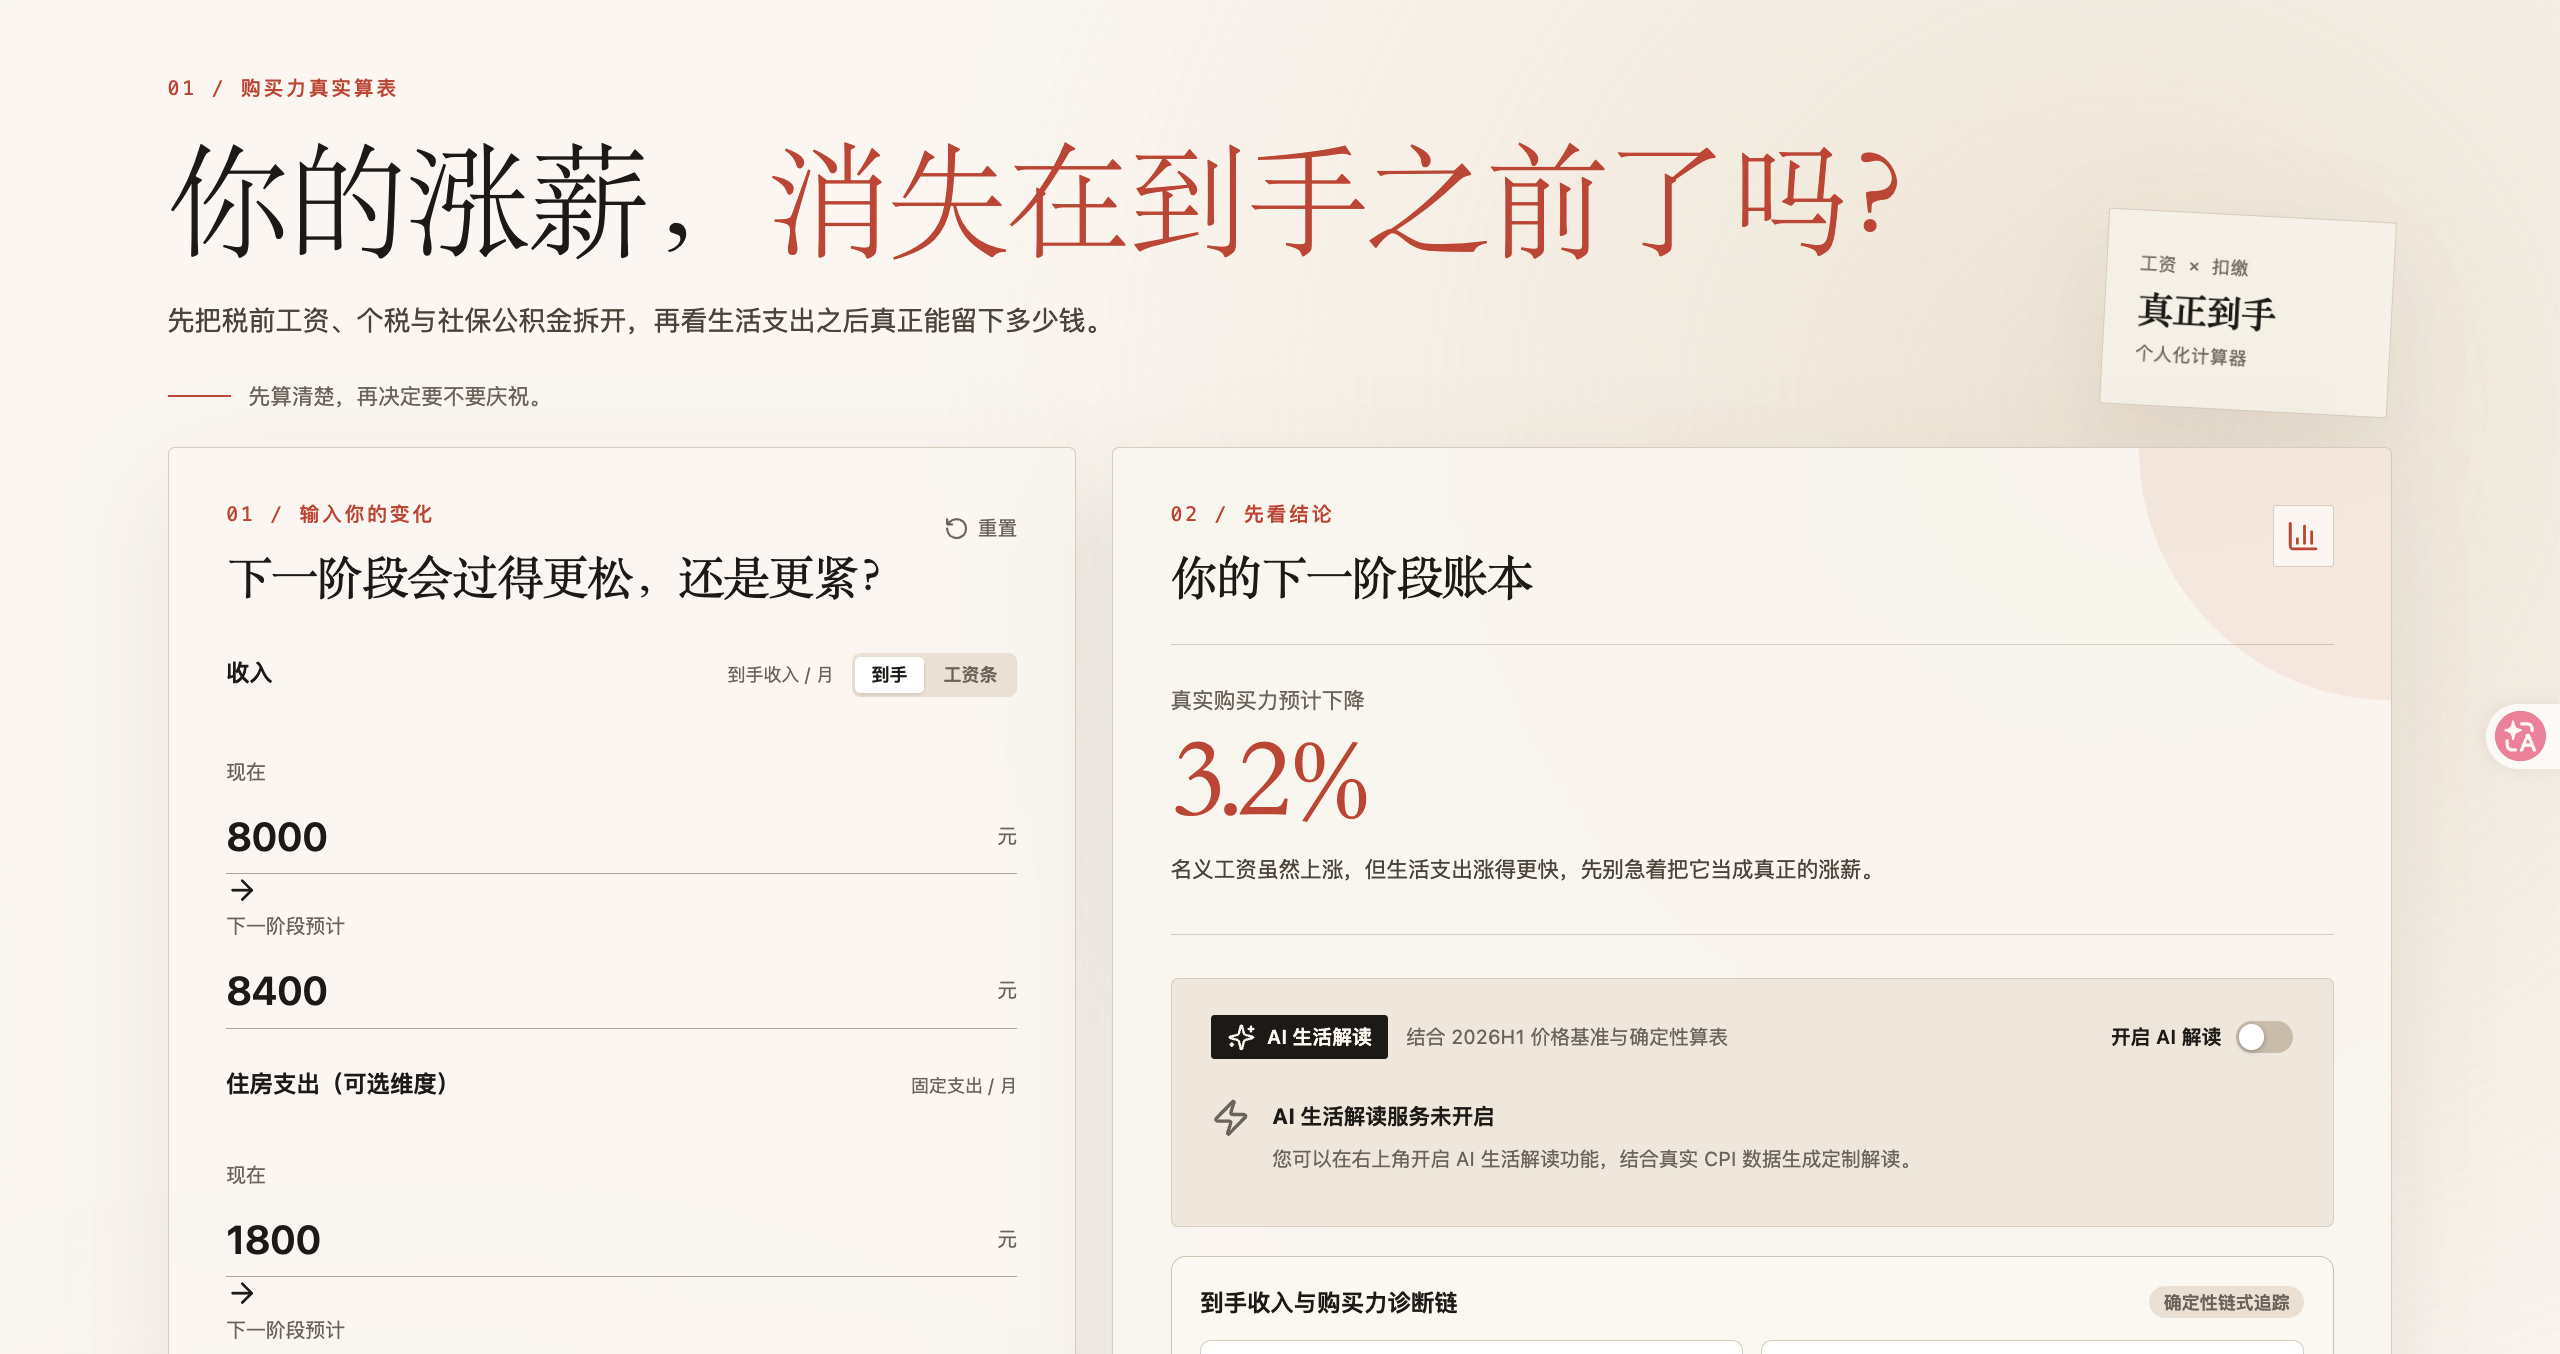
Task: Click the 到手收入与购买力诊断链 heading
Action: [1328, 1303]
